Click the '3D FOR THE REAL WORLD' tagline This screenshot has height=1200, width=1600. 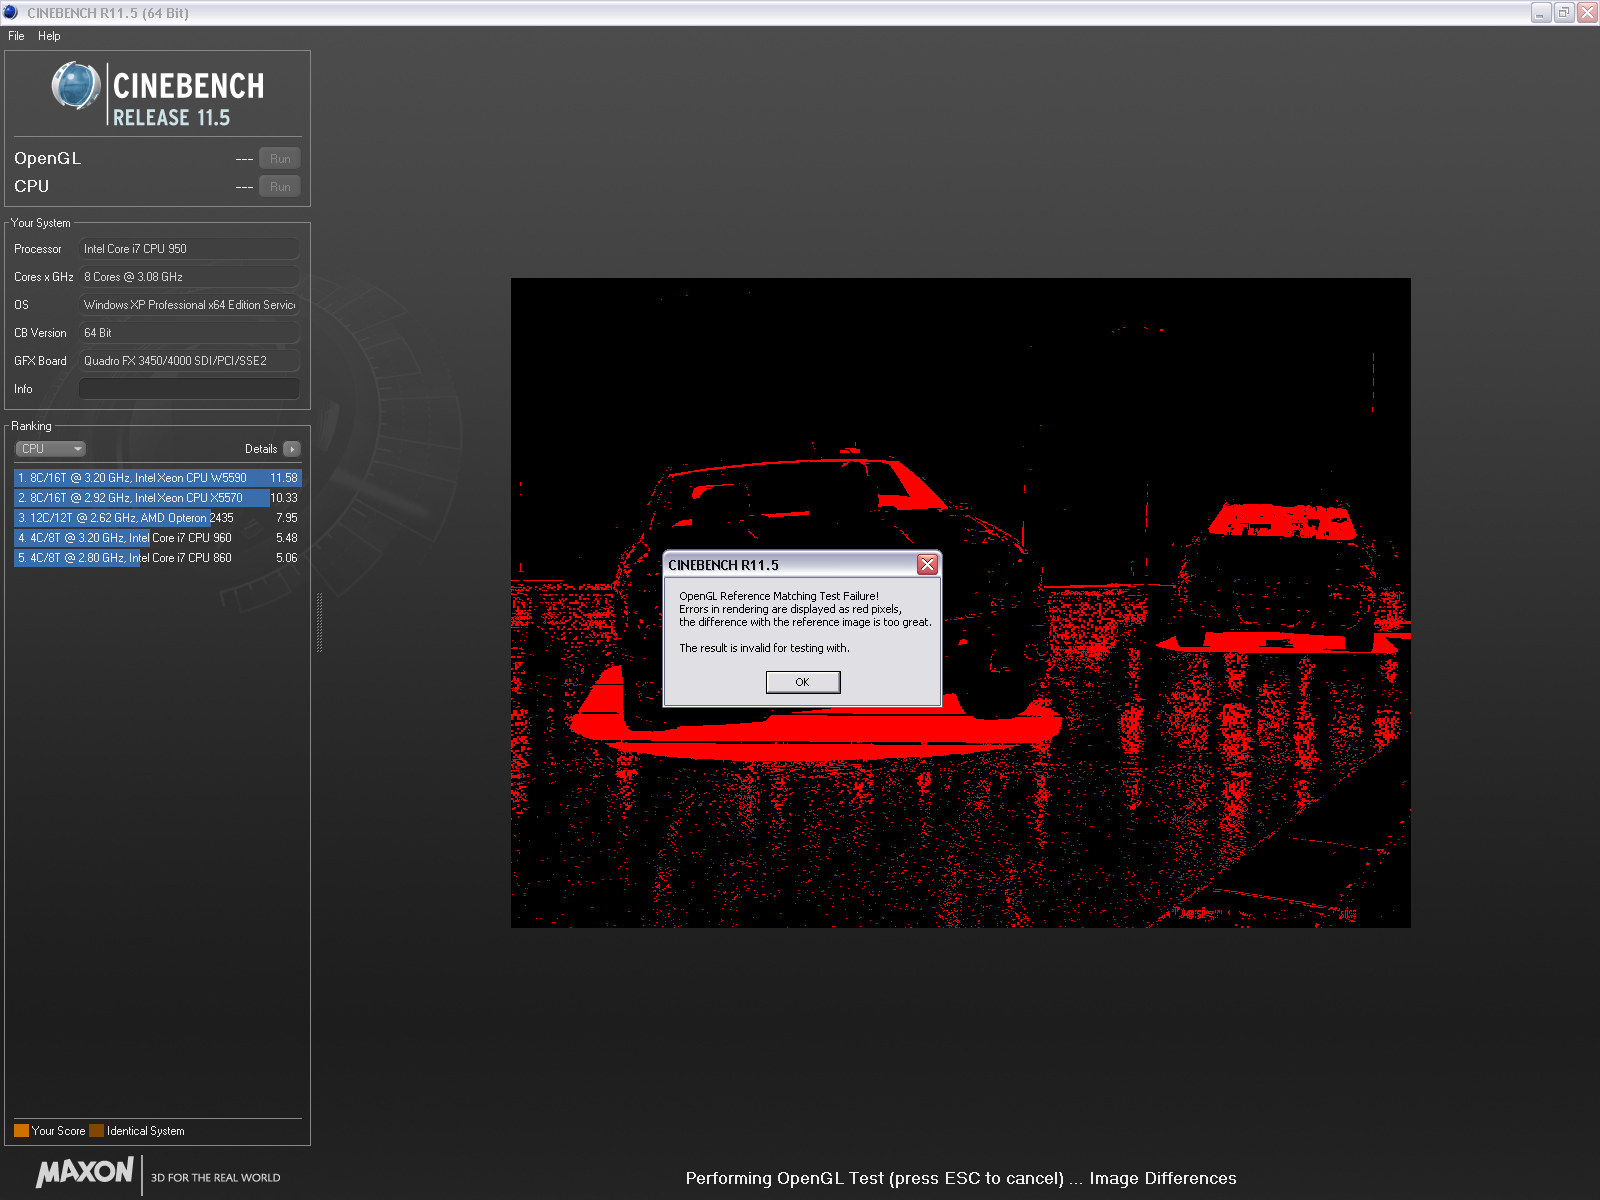click(x=216, y=1178)
